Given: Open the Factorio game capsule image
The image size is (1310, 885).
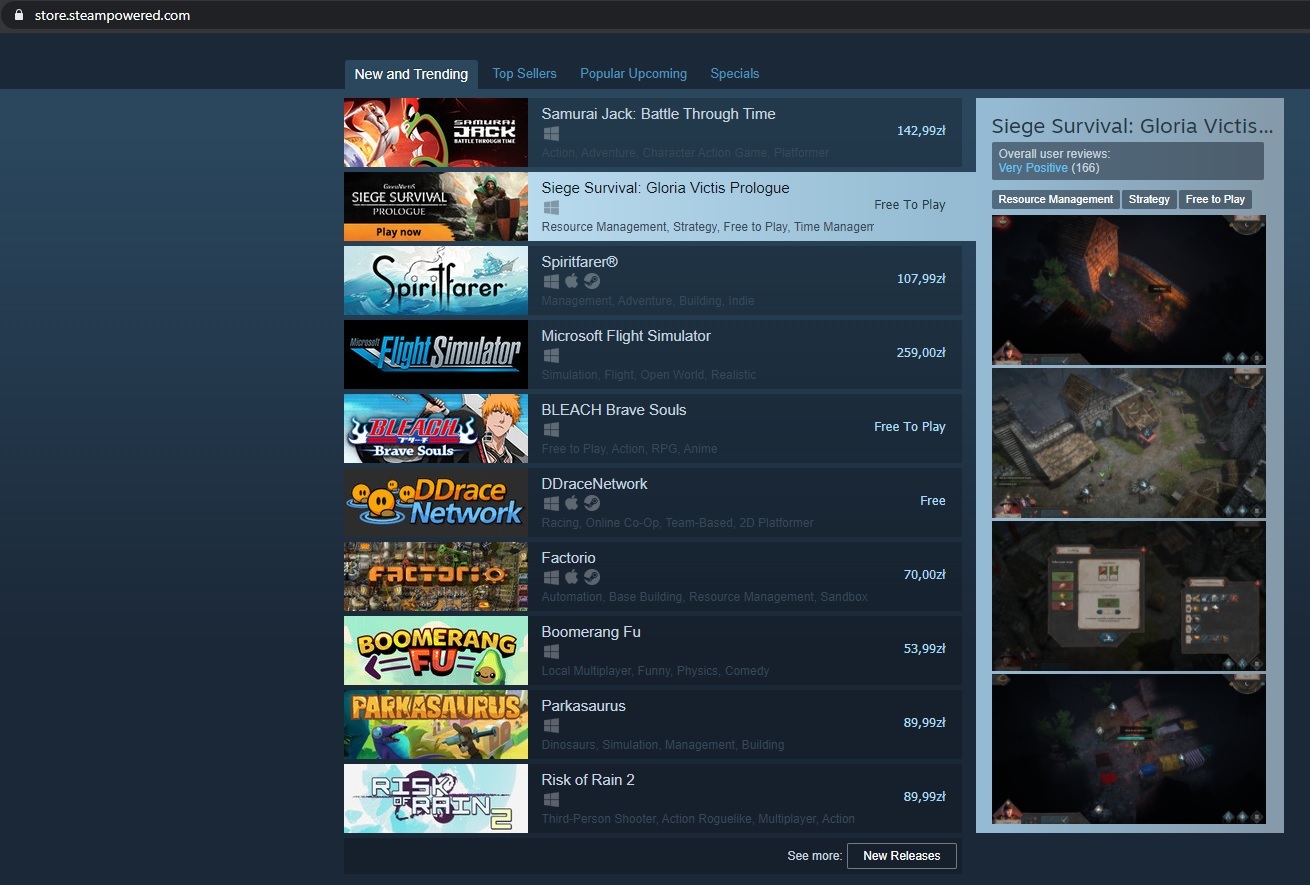Looking at the screenshot, I should (x=436, y=577).
